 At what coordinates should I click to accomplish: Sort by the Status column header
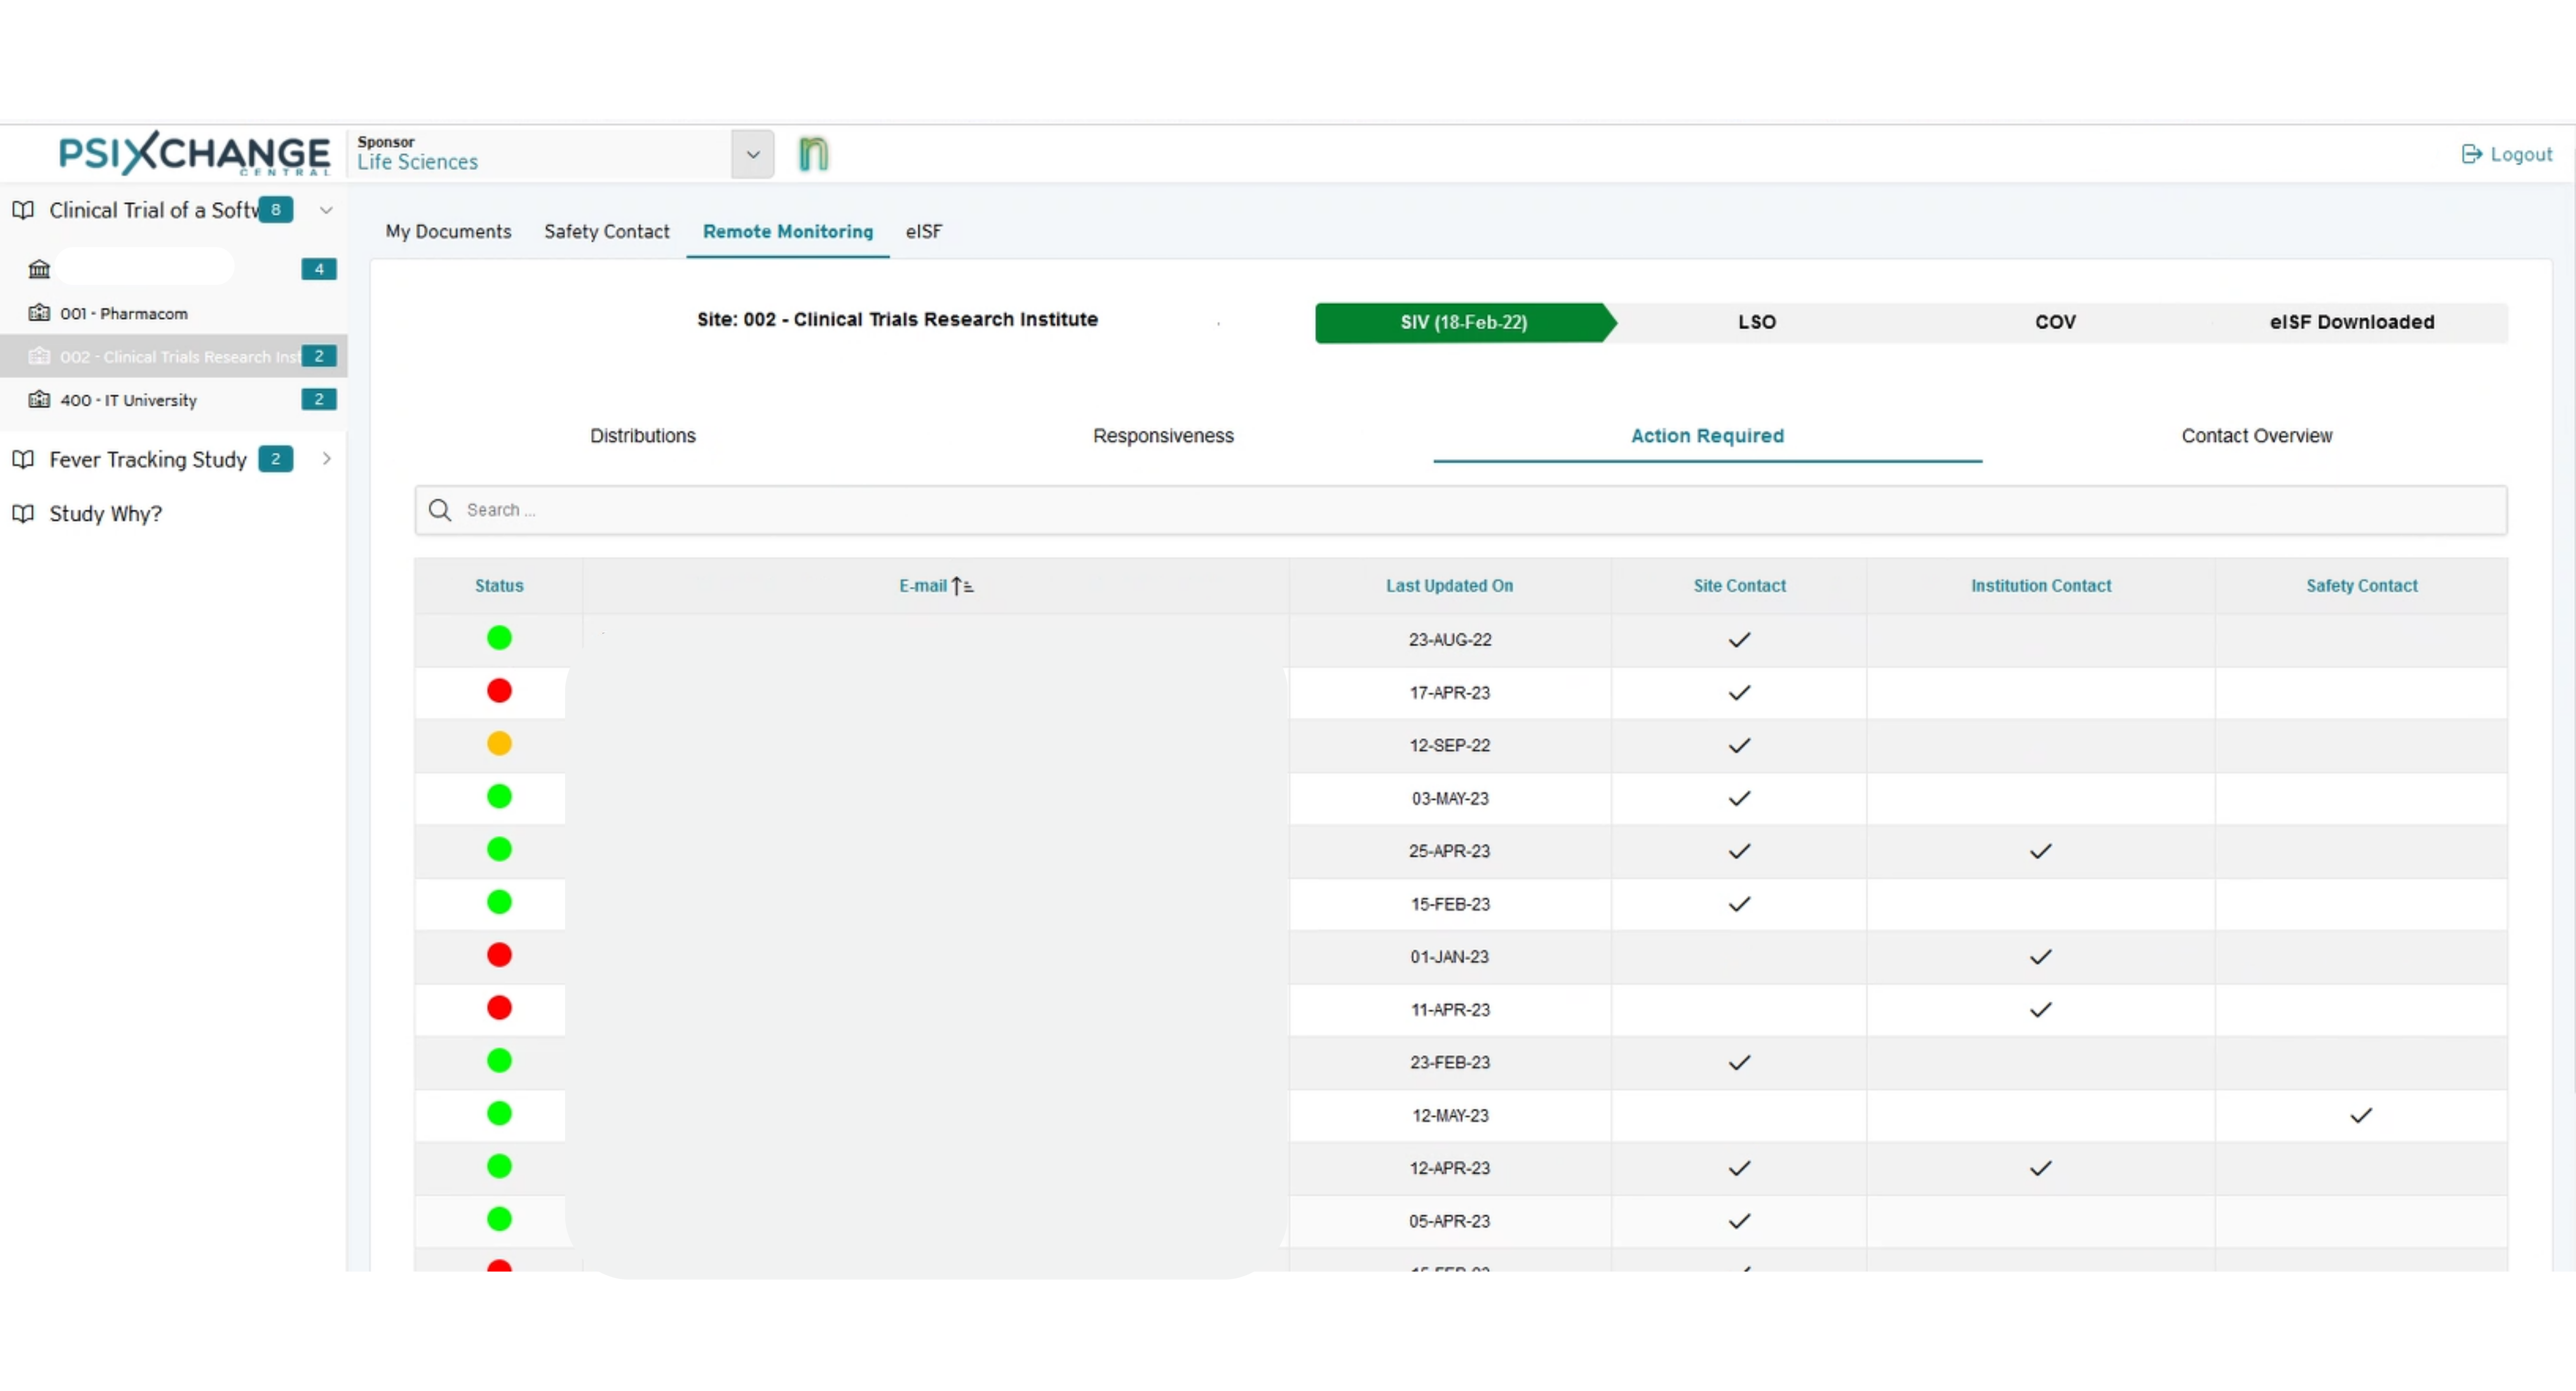(499, 586)
